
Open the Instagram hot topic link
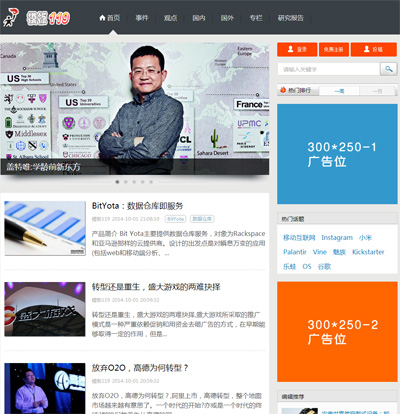pyautogui.click(x=337, y=238)
